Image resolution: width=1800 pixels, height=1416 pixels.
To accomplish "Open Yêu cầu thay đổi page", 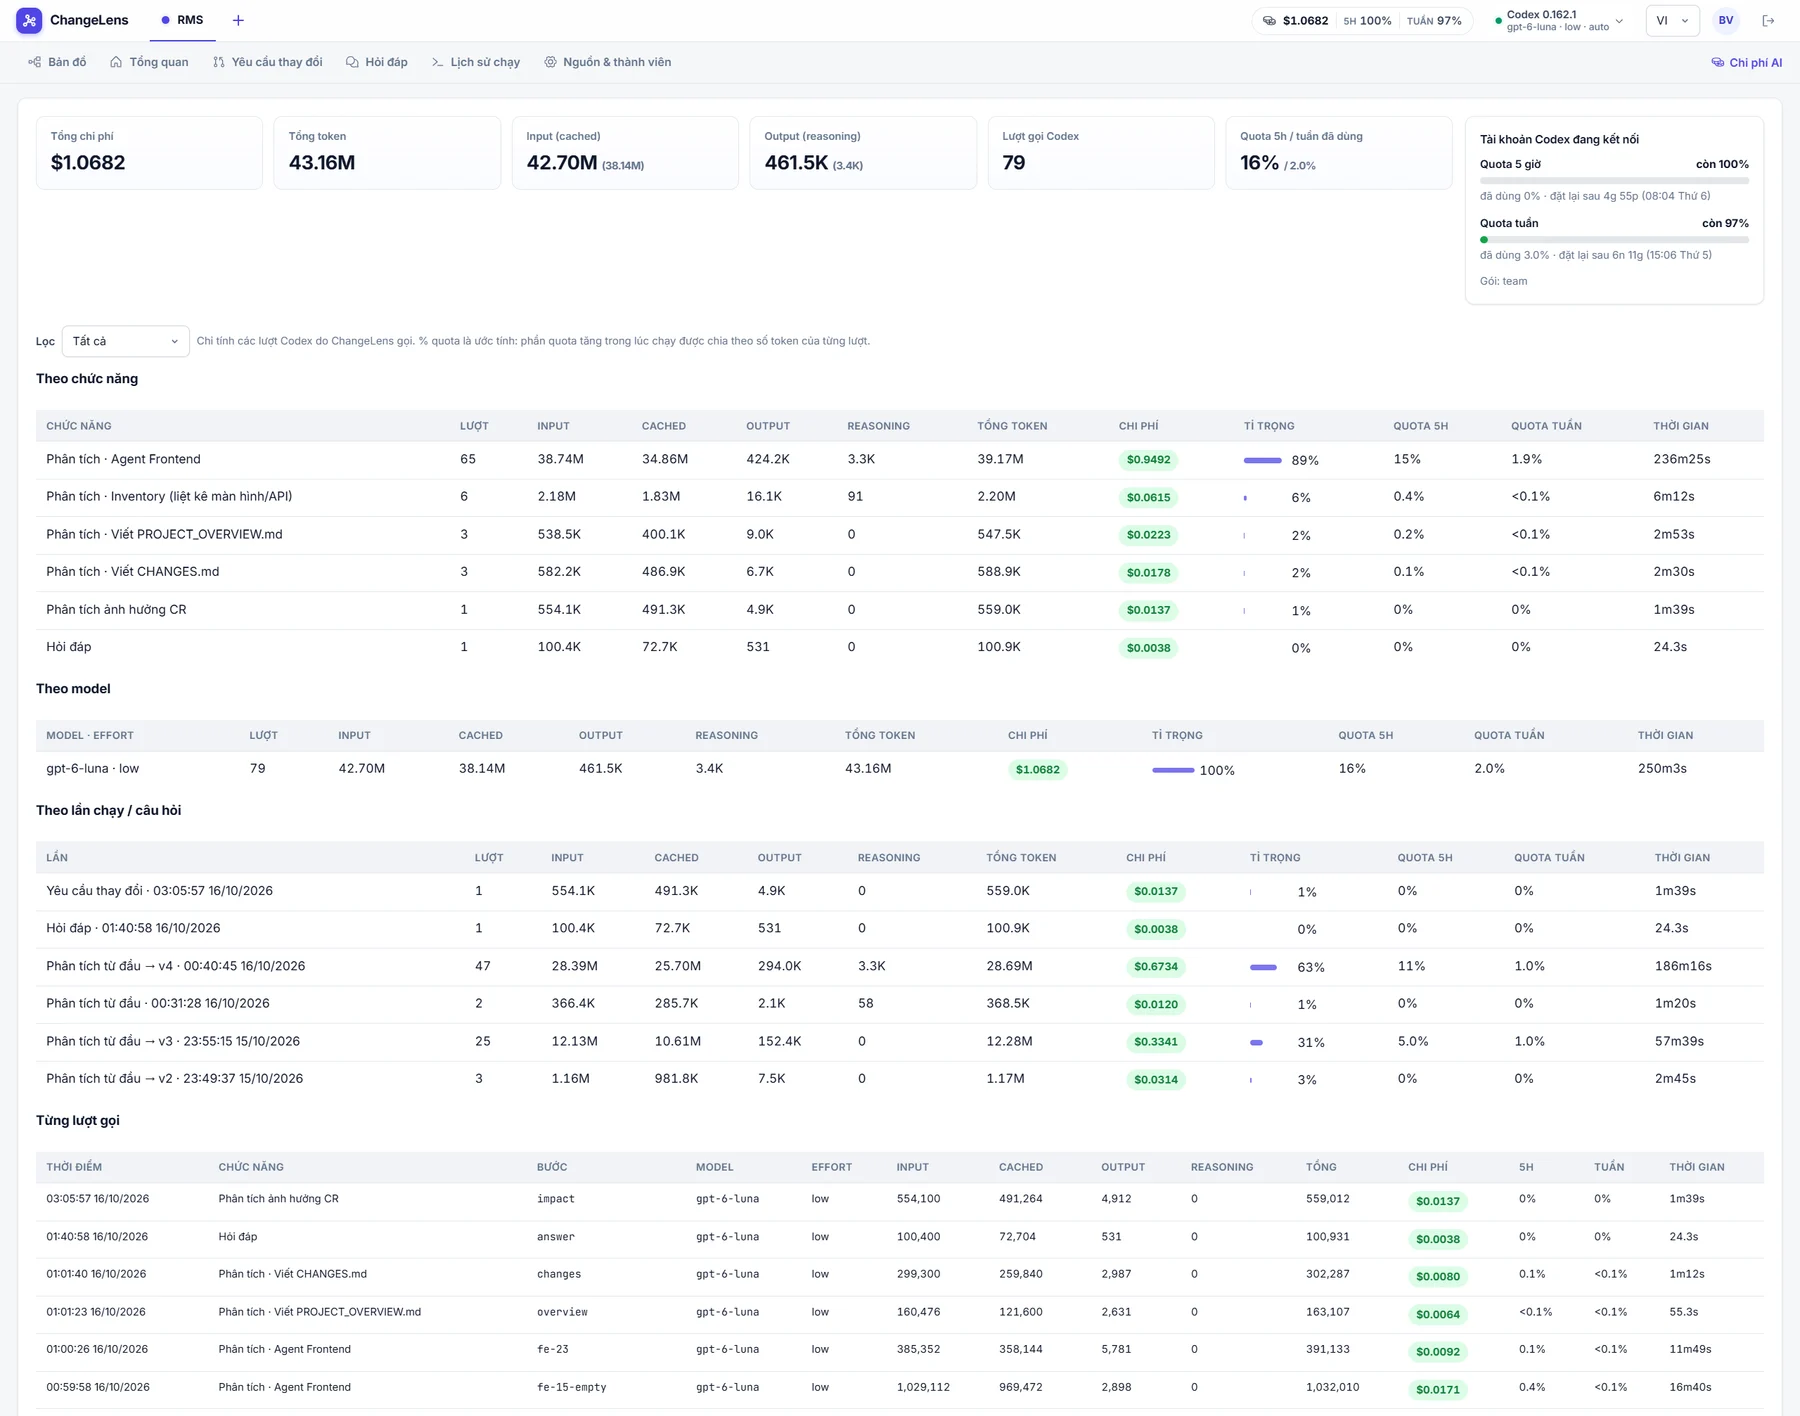I will pos(267,62).
